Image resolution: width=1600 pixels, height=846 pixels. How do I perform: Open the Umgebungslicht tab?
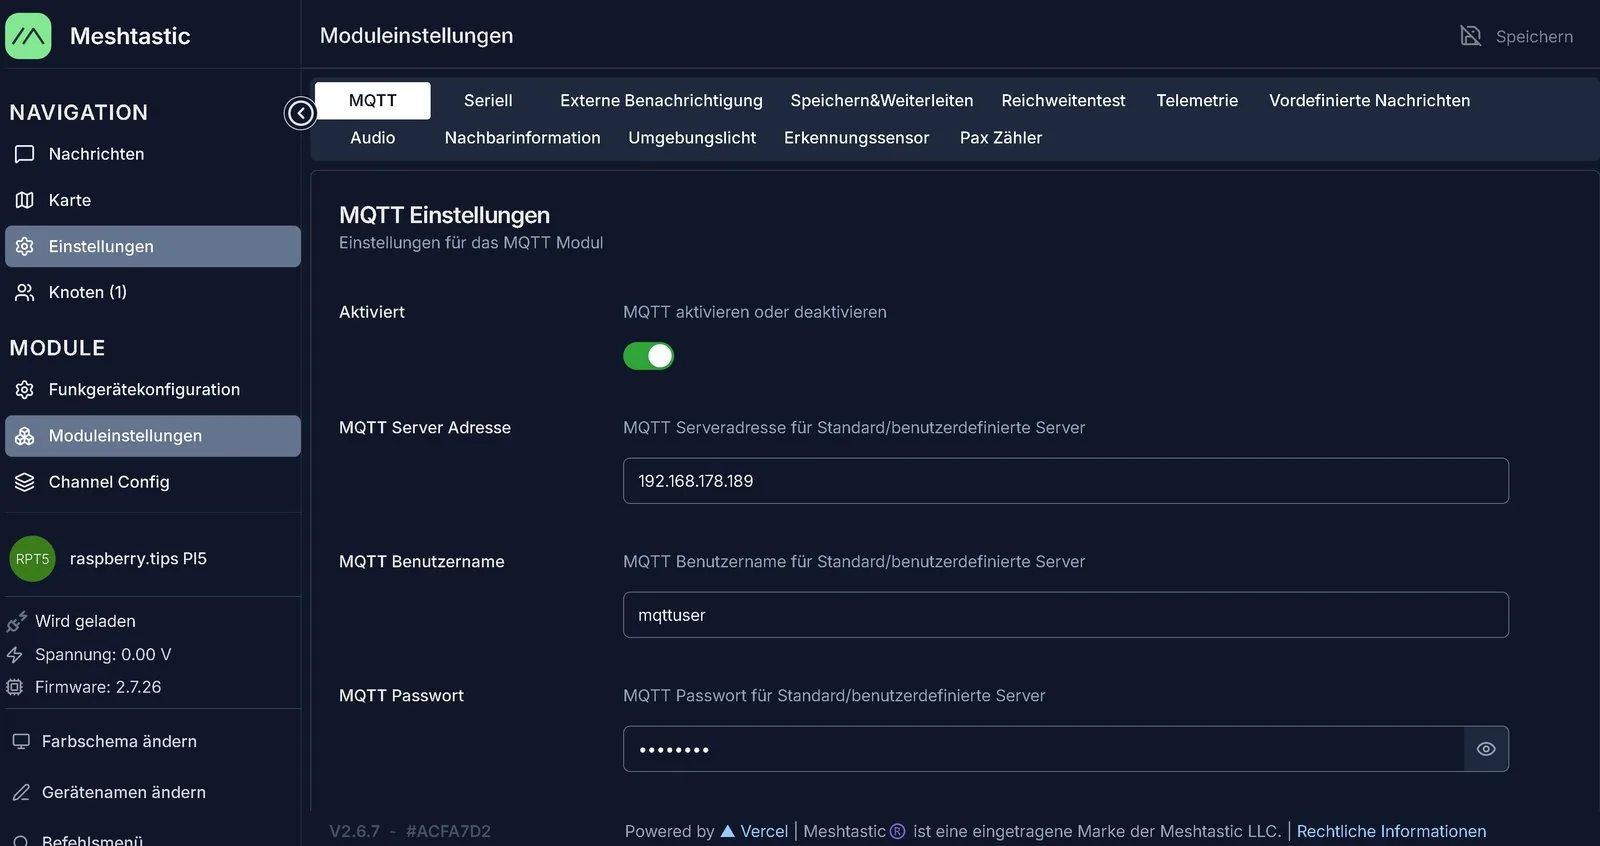click(692, 138)
